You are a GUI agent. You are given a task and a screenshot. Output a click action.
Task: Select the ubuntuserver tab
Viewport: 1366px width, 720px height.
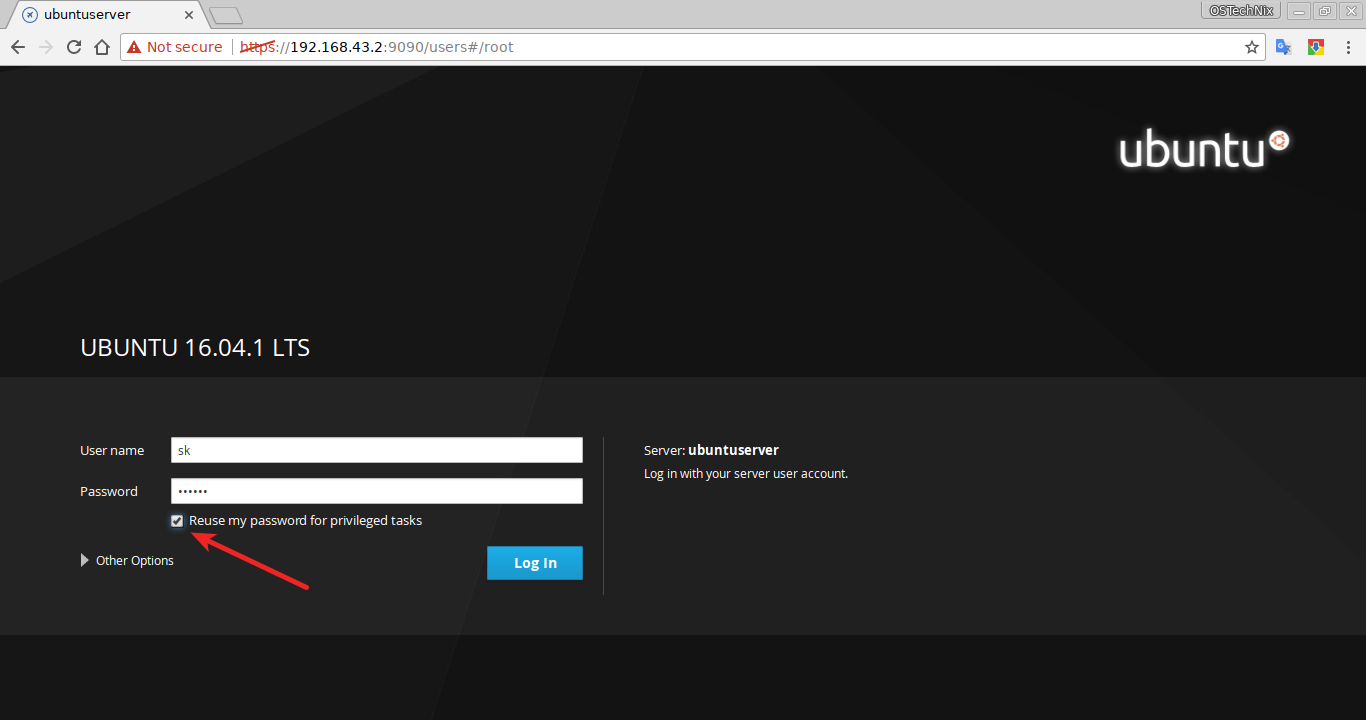pos(107,15)
